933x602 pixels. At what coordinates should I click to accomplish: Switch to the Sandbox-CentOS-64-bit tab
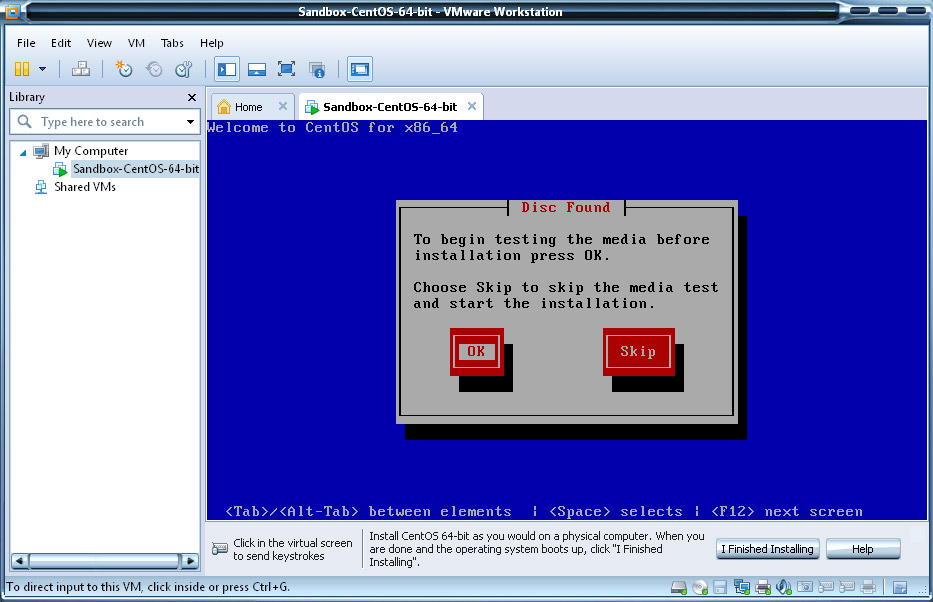[390, 107]
